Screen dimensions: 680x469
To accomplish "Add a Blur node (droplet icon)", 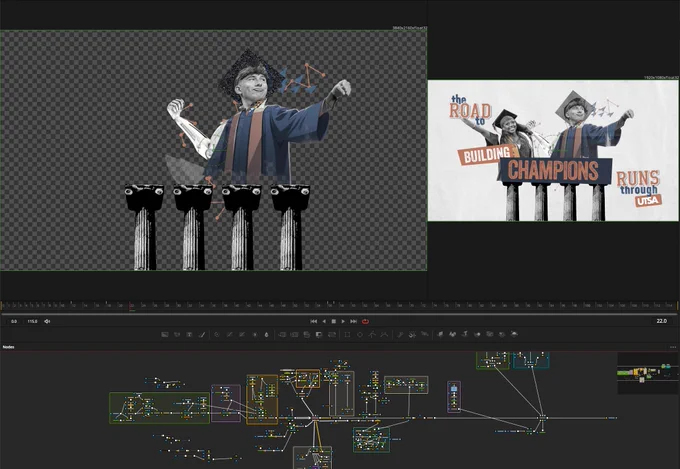I will pos(266,335).
